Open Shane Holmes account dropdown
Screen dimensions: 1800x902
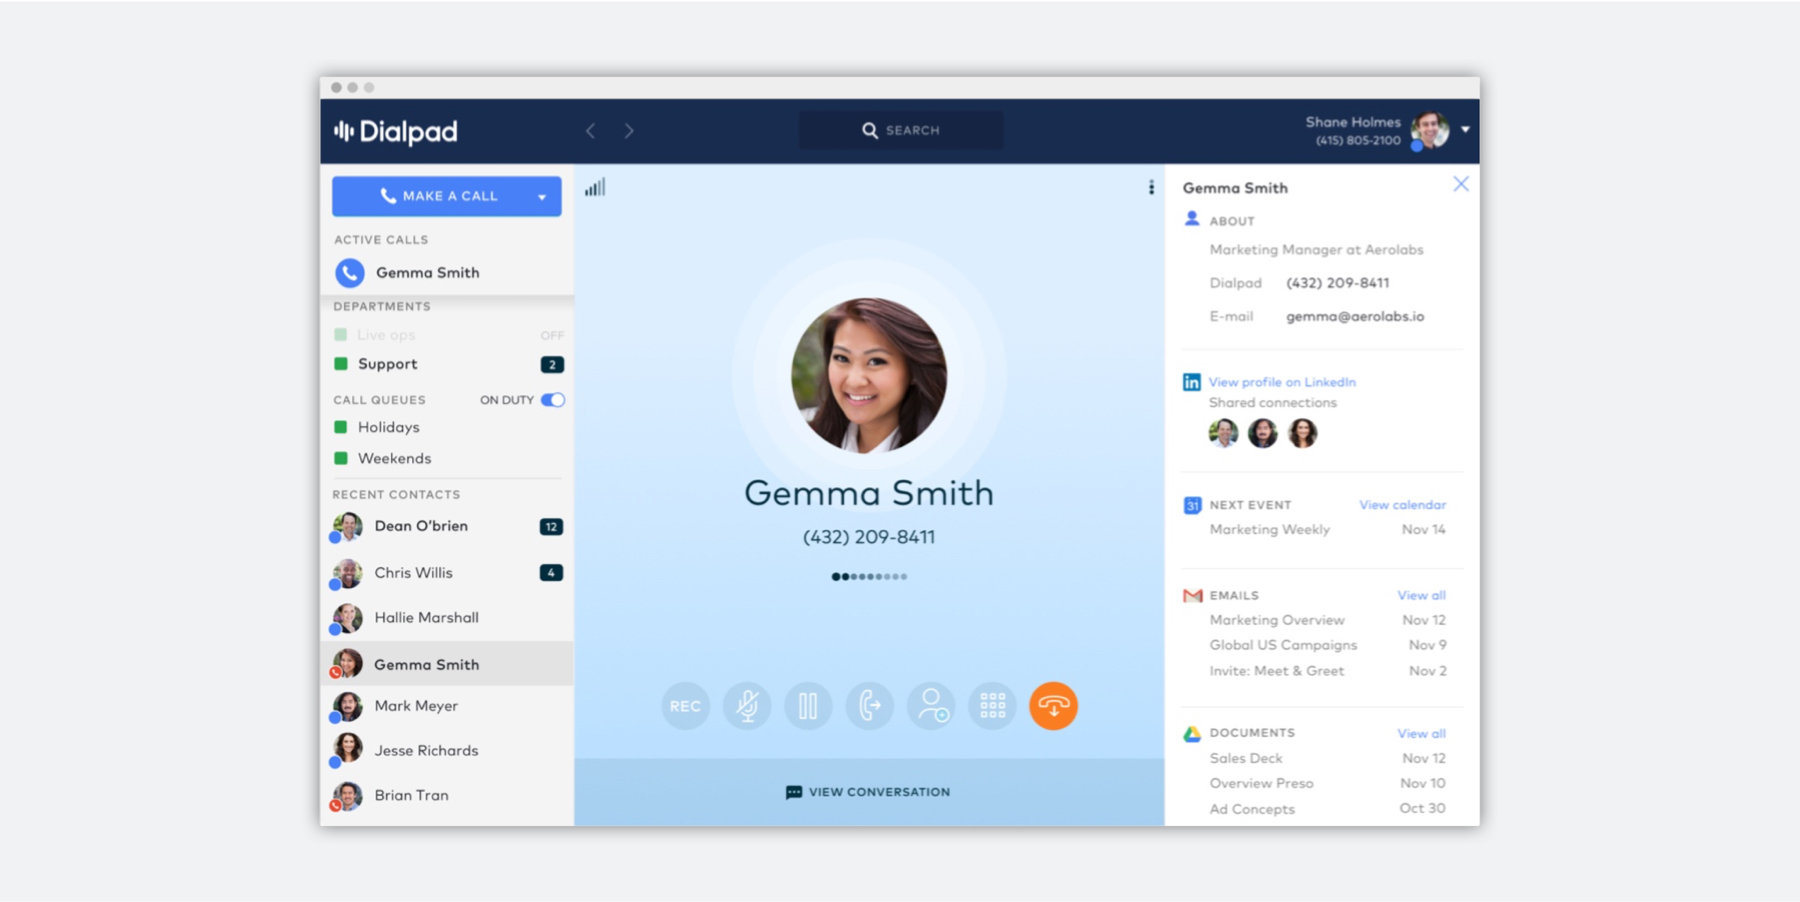tap(1464, 129)
